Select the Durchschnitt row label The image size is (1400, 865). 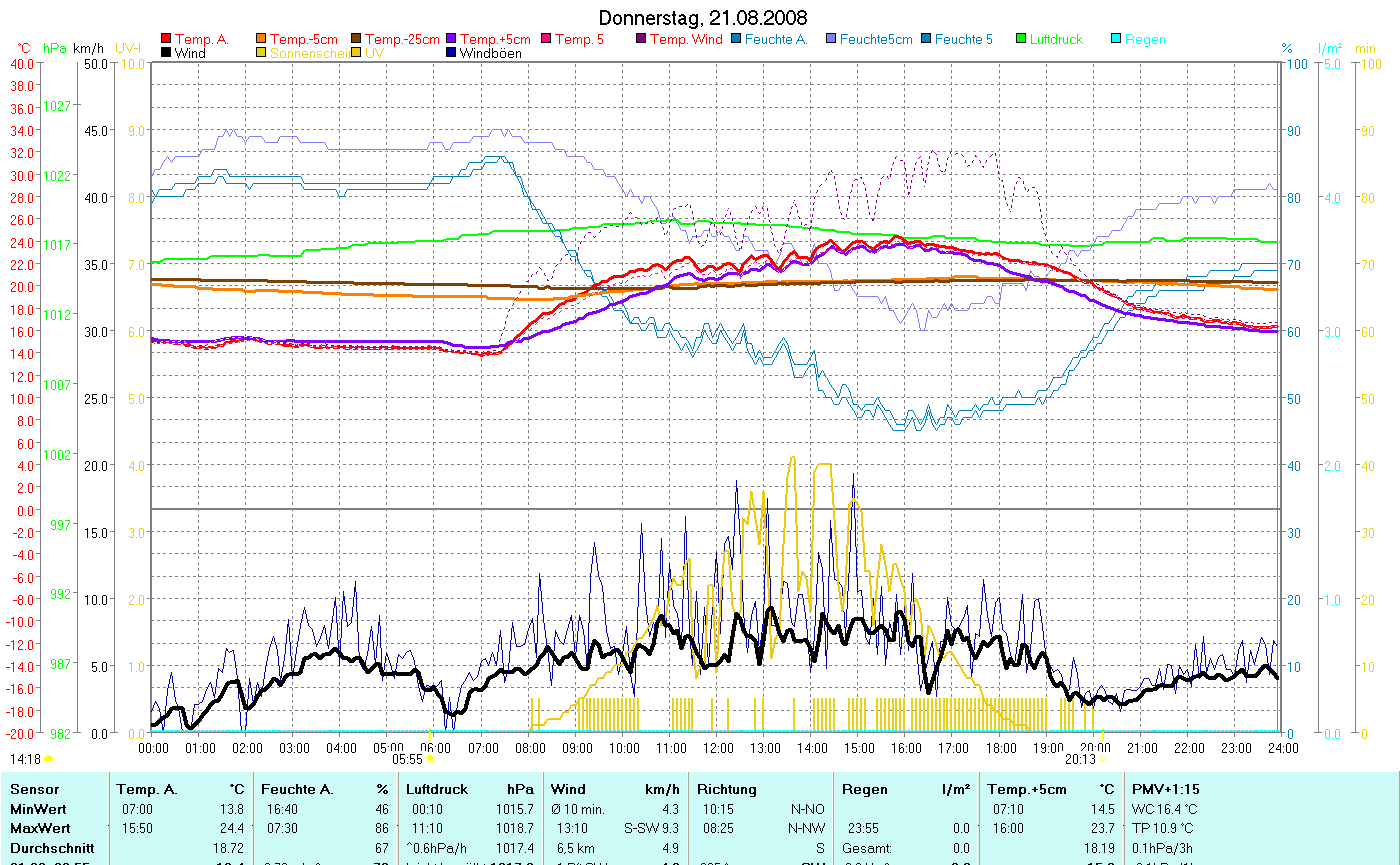[52, 847]
